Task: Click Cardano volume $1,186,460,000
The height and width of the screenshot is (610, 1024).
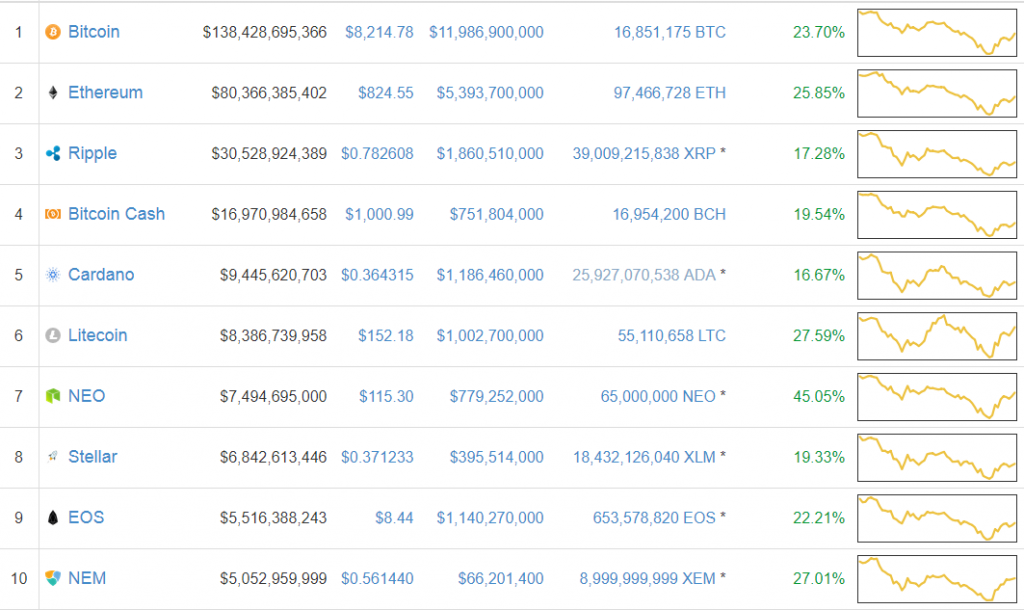Action: point(490,275)
